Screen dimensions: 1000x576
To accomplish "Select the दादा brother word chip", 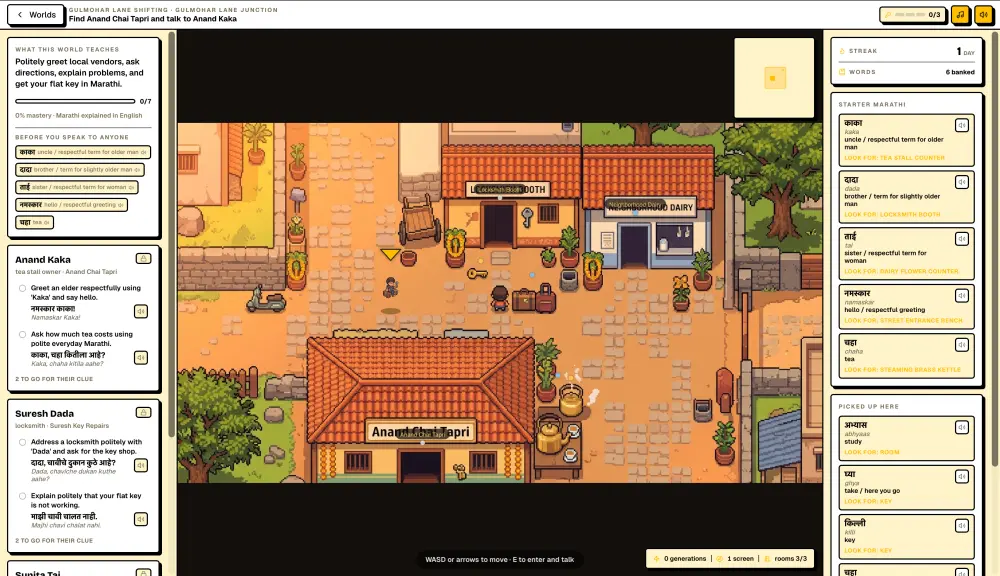I will (x=80, y=170).
